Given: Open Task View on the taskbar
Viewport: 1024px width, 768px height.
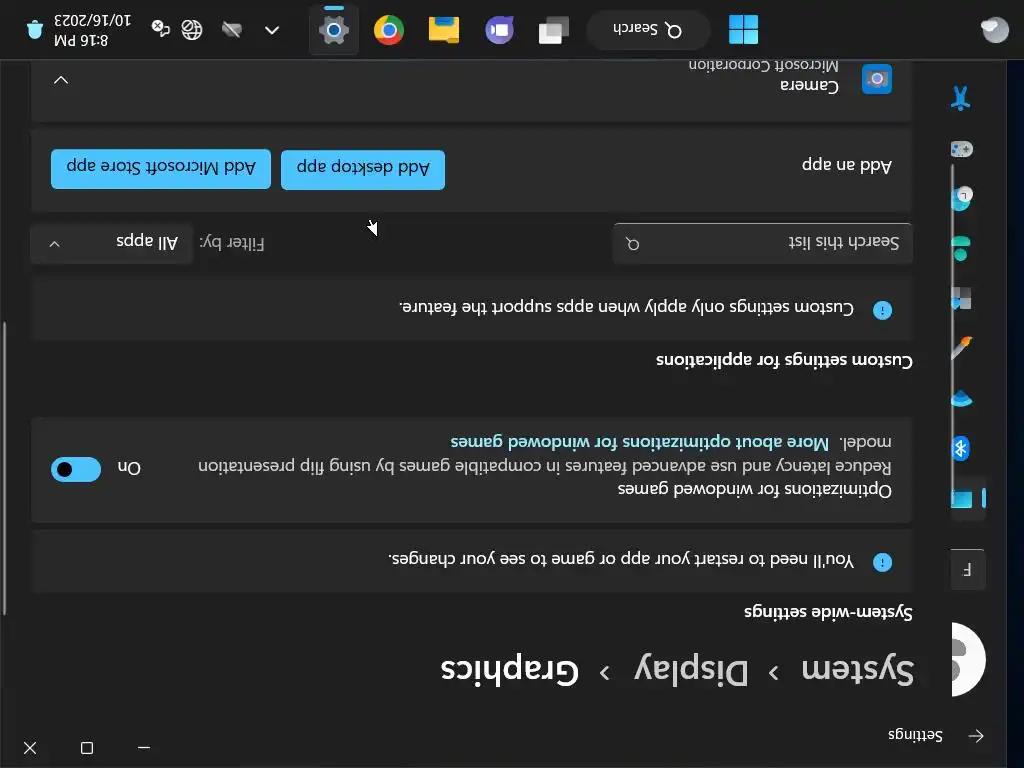Looking at the screenshot, I should [x=554, y=30].
